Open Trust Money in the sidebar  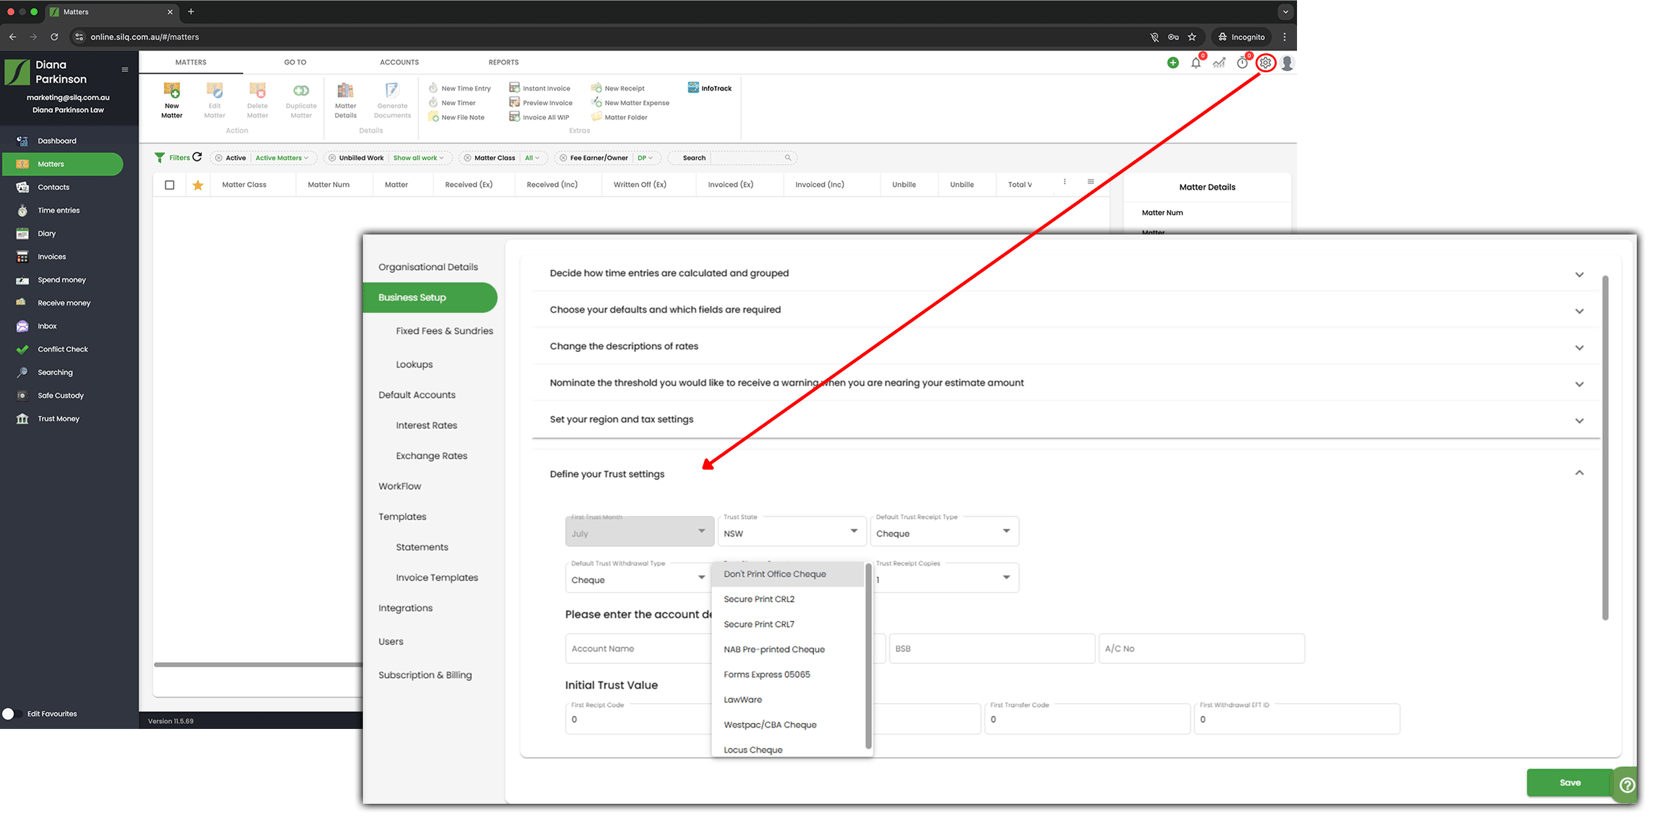point(58,419)
